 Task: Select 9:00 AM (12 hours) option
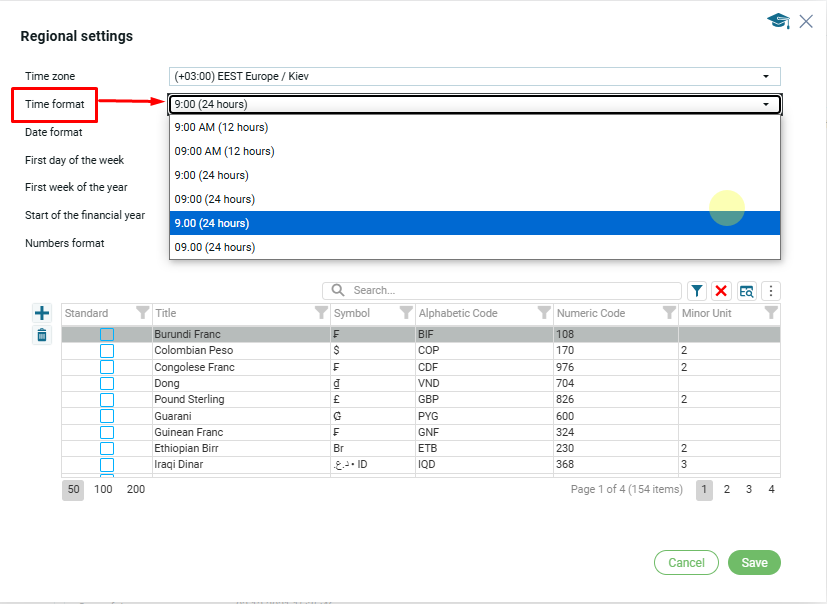pyautogui.click(x=221, y=127)
